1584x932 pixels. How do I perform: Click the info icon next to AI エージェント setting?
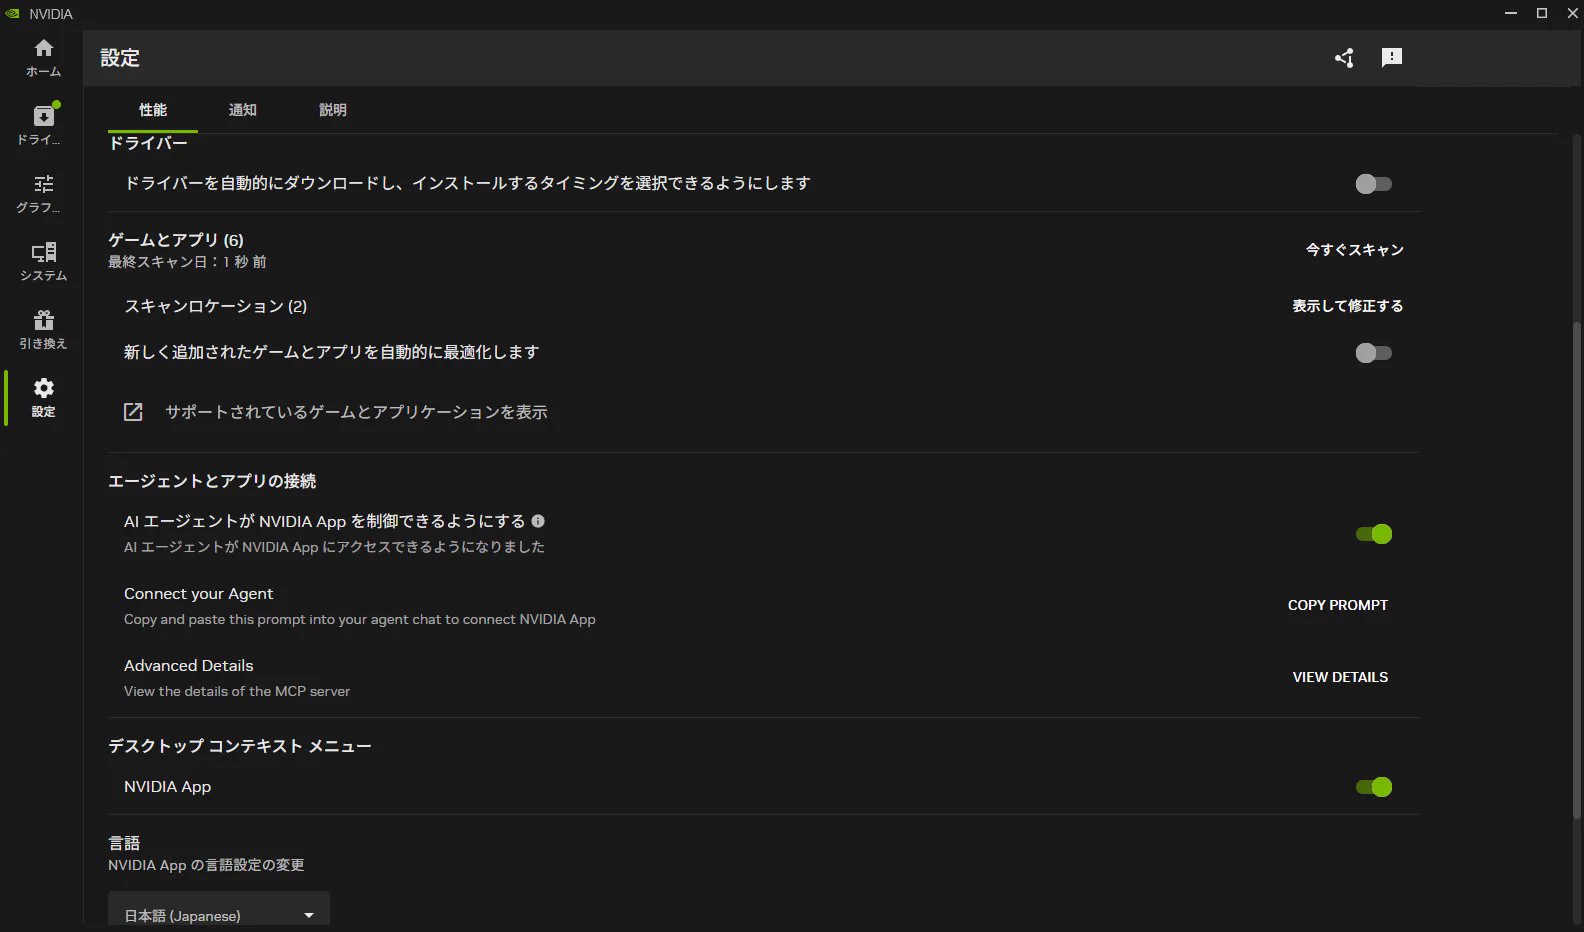(538, 521)
